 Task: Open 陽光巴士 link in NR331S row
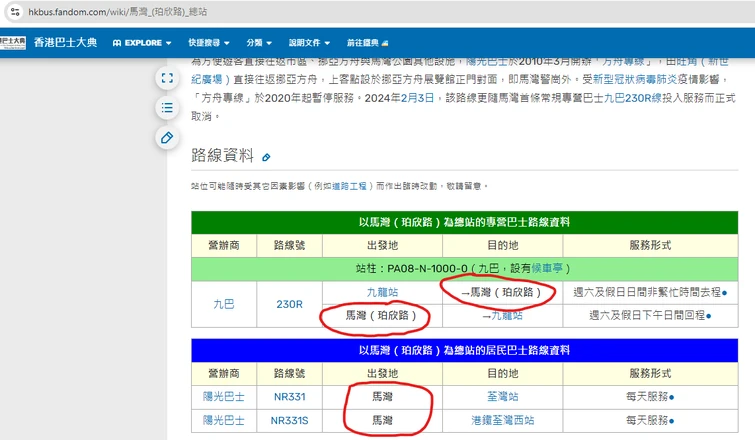point(224,420)
